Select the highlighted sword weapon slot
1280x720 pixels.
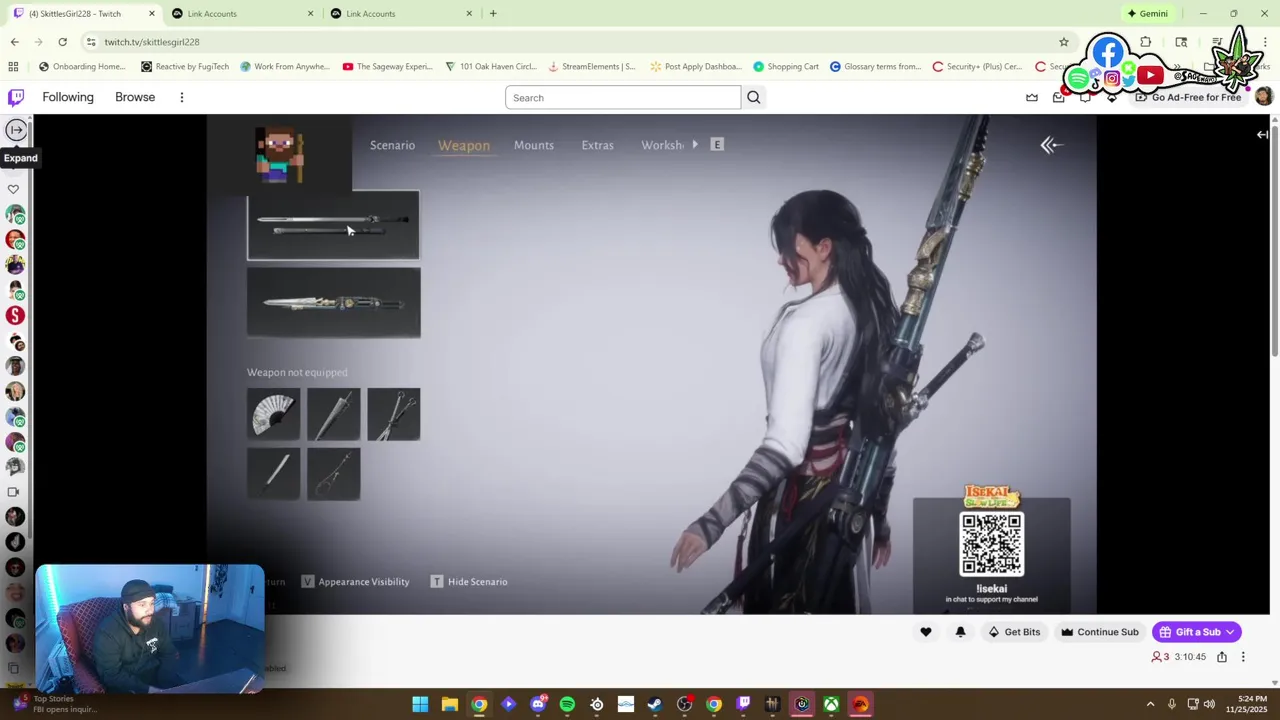pyautogui.click(x=333, y=225)
